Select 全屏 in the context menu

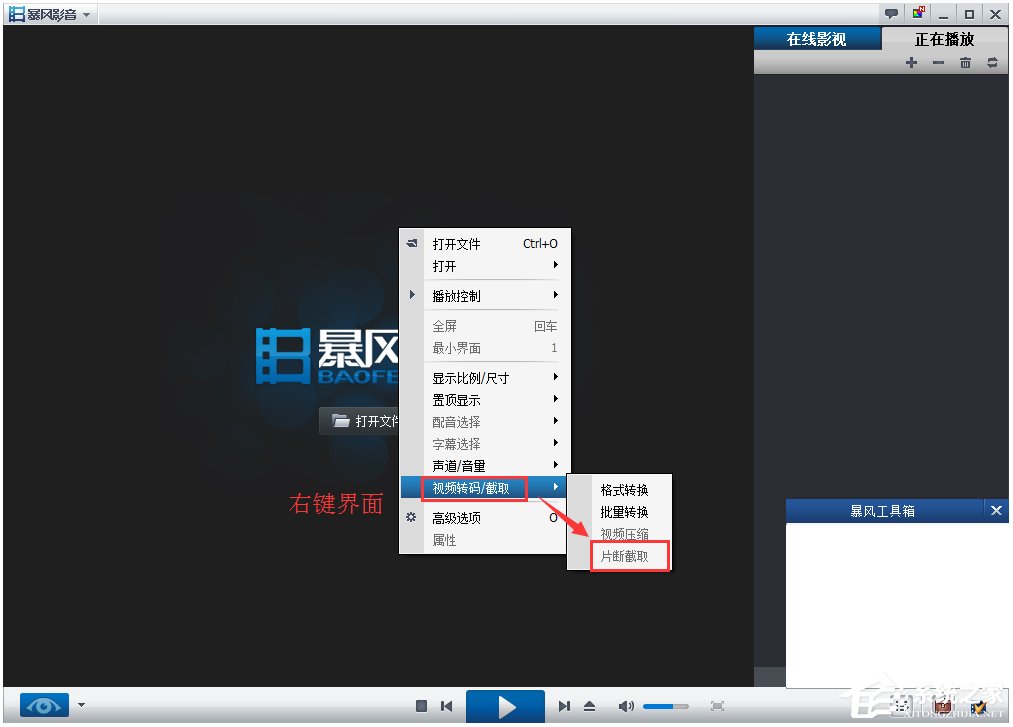[x=485, y=326]
